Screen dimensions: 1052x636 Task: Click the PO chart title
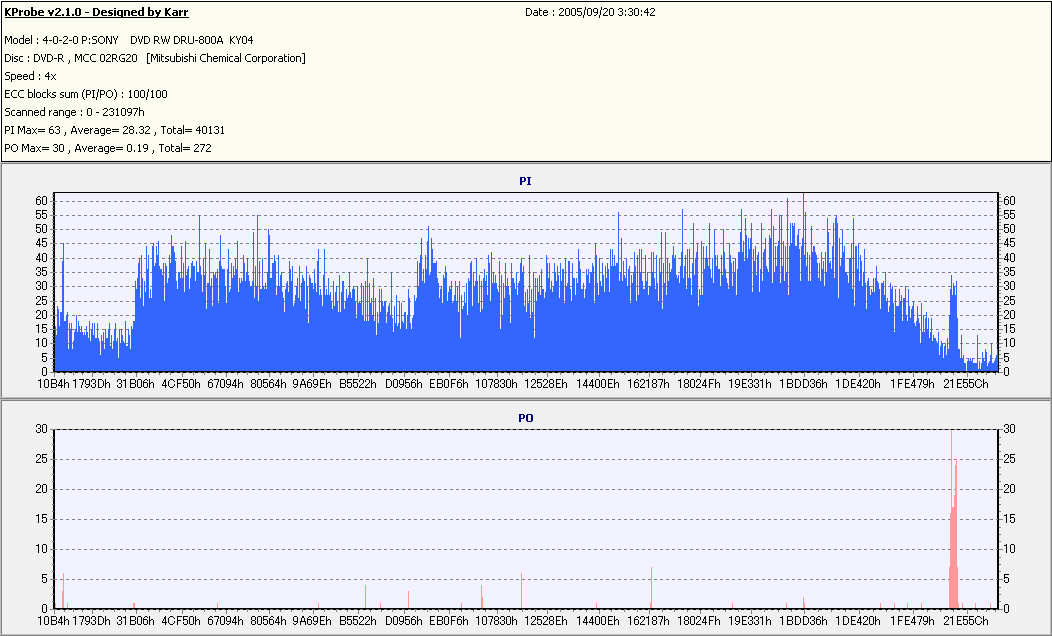click(x=525, y=418)
